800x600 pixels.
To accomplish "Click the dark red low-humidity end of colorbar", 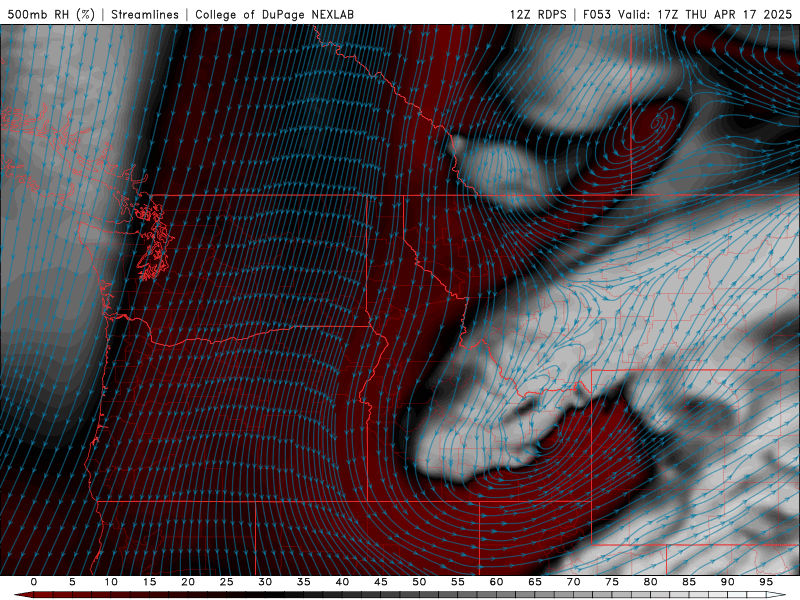I will pyautogui.click(x=23, y=595).
